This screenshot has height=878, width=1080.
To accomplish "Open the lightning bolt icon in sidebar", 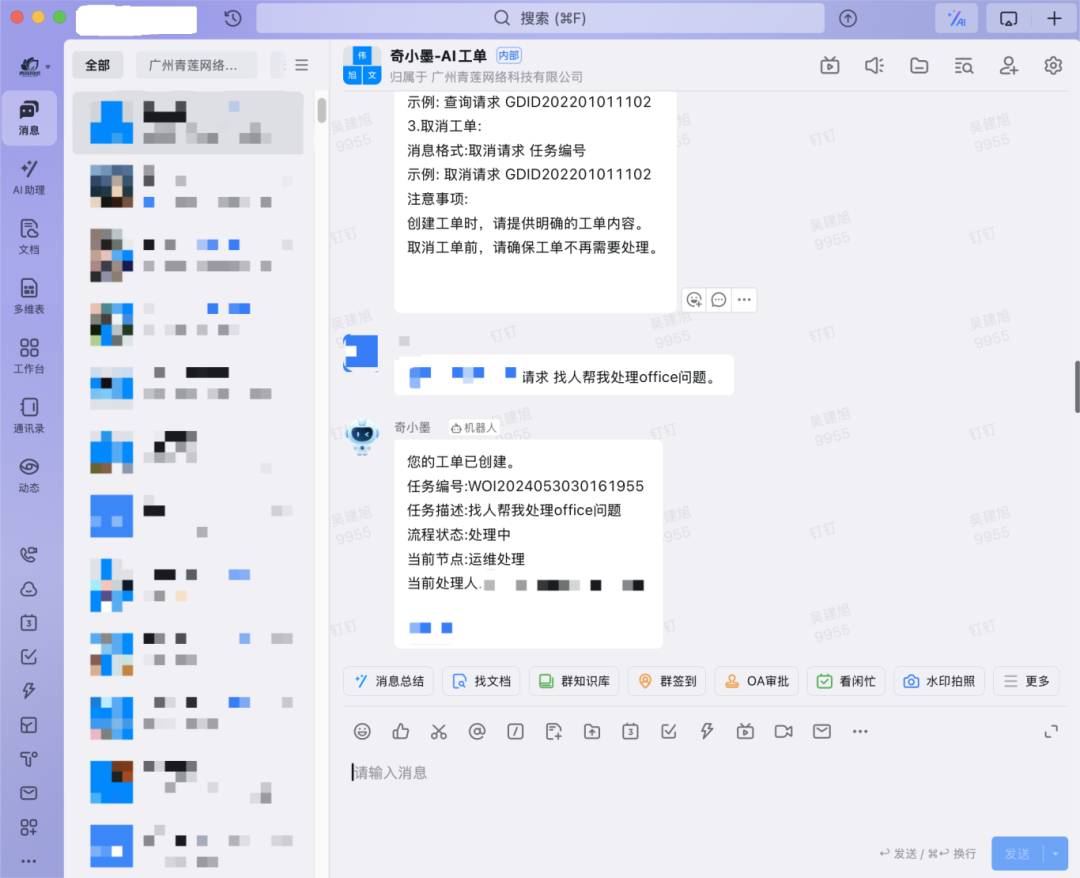I will 29,691.
